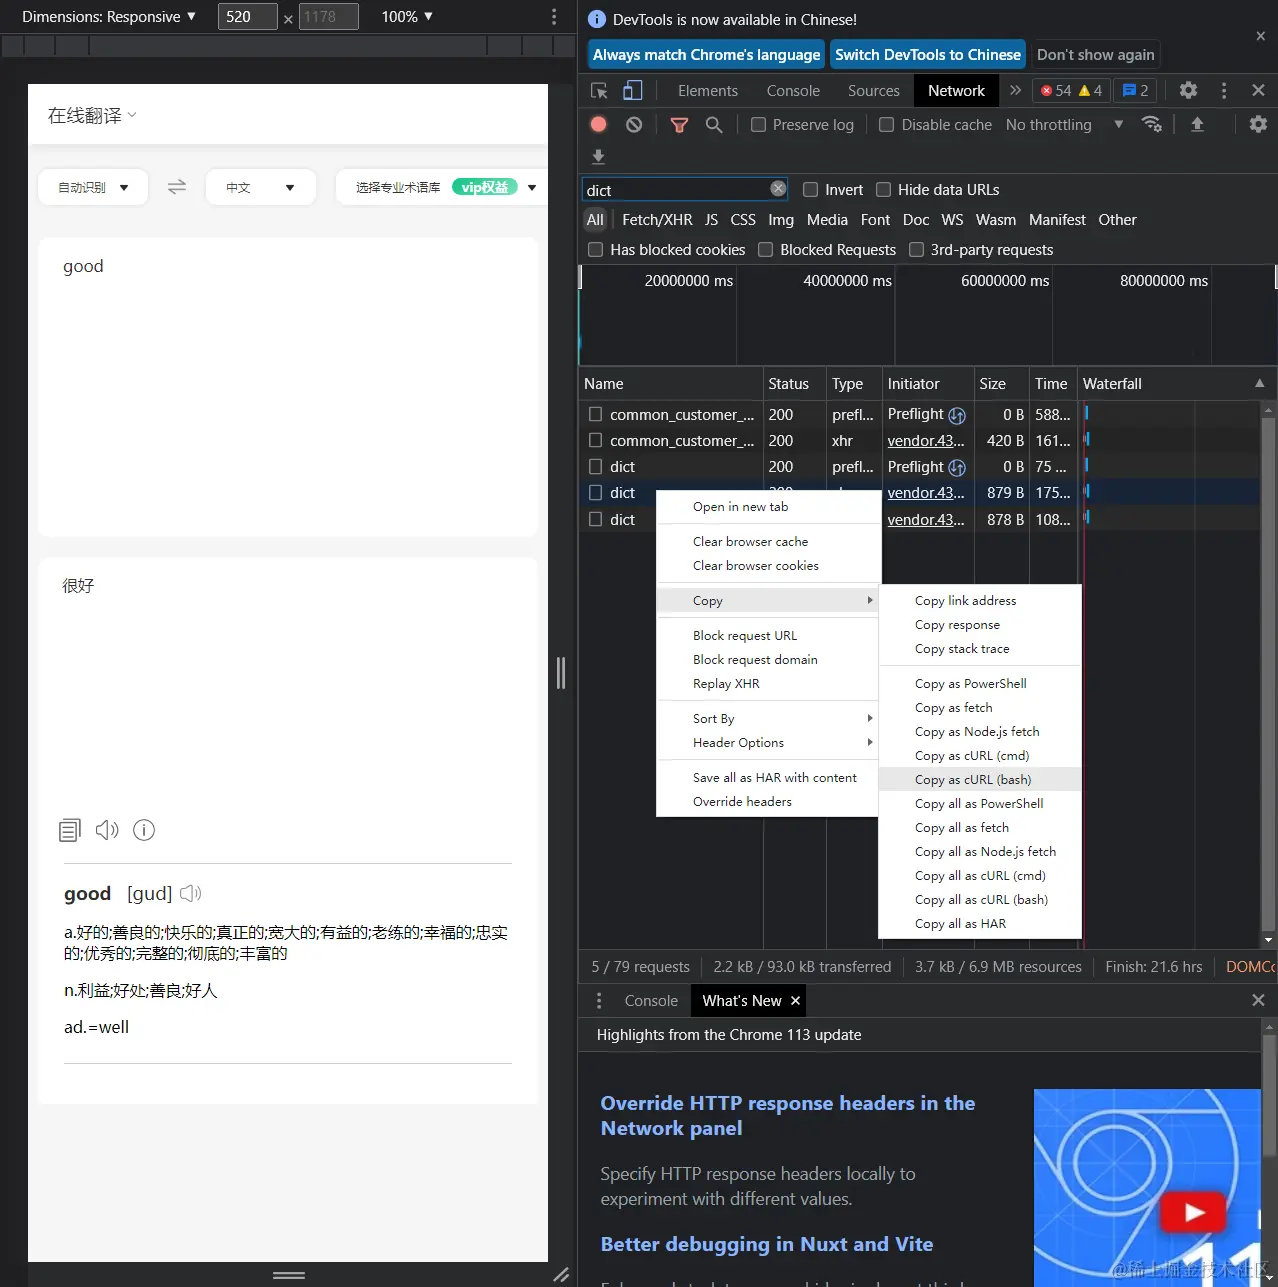Screen dimensions: 1278x1287
Task: Expand 在线翻译 header menu
Action: point(92,116)
